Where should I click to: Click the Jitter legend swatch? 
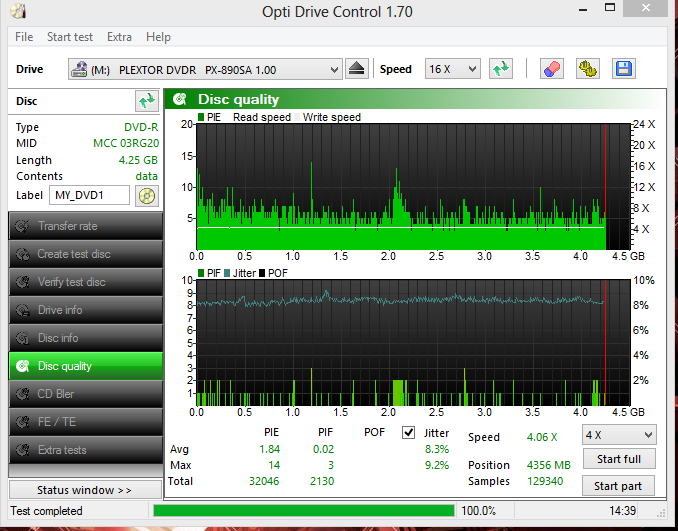click(x=227, y=273)
